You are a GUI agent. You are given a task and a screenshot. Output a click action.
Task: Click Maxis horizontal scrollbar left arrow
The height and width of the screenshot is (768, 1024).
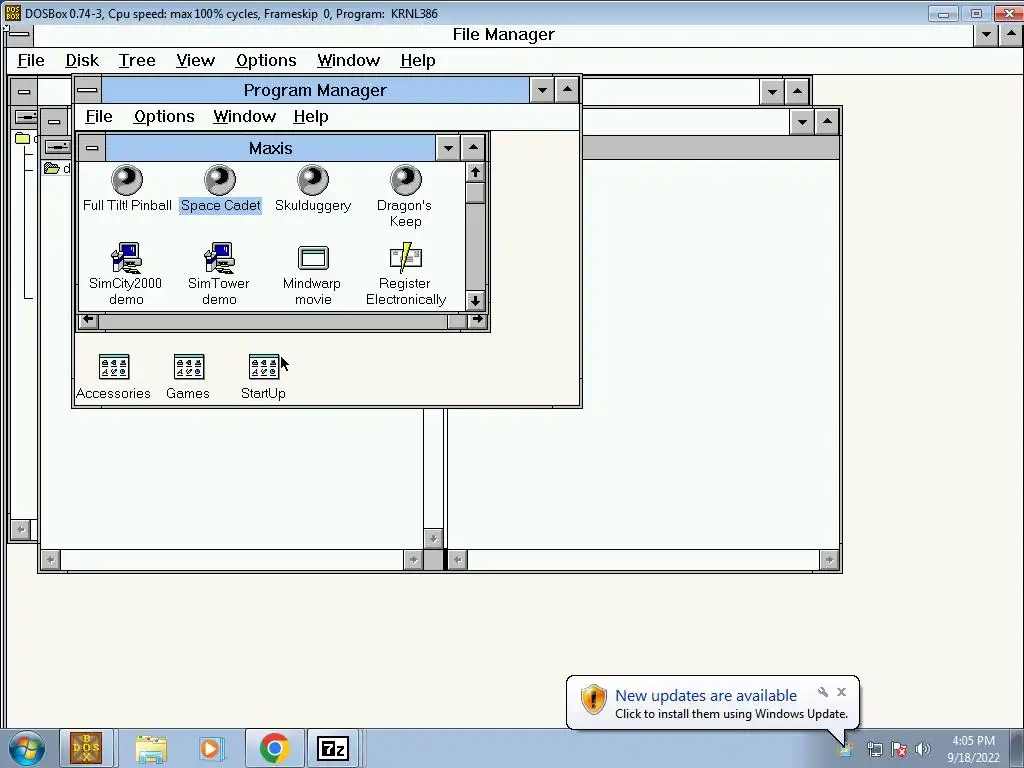88,320
